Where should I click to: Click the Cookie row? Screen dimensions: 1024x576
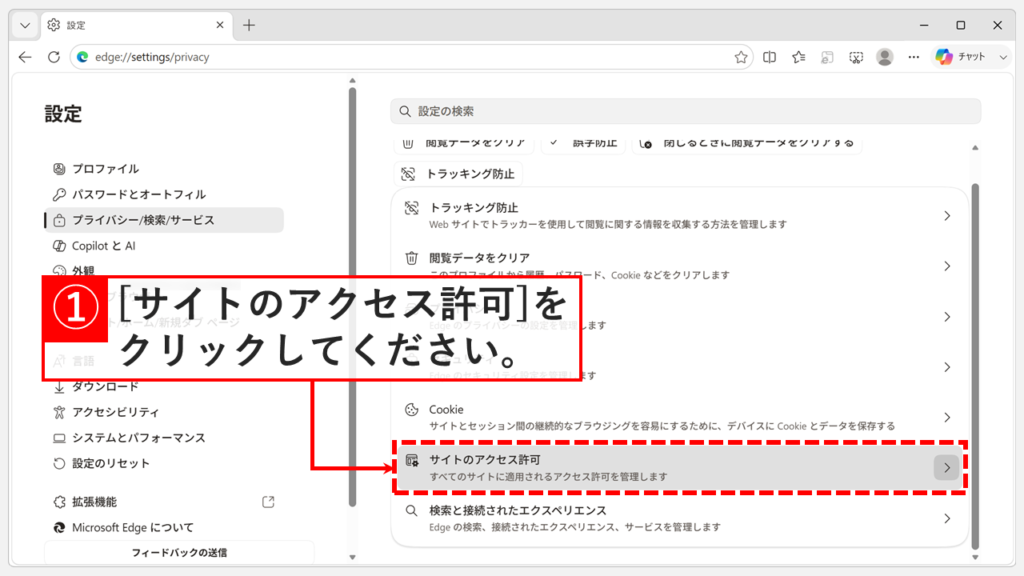coord(679,417)
